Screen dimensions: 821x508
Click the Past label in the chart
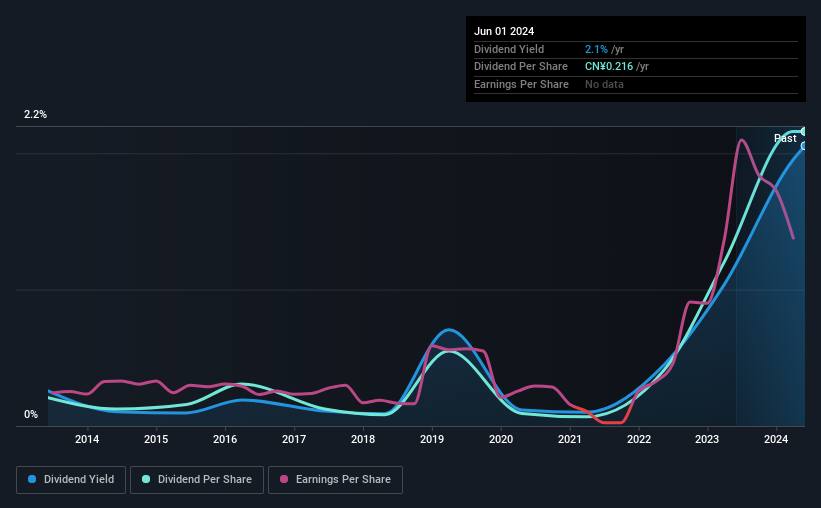tap(785, 138)
